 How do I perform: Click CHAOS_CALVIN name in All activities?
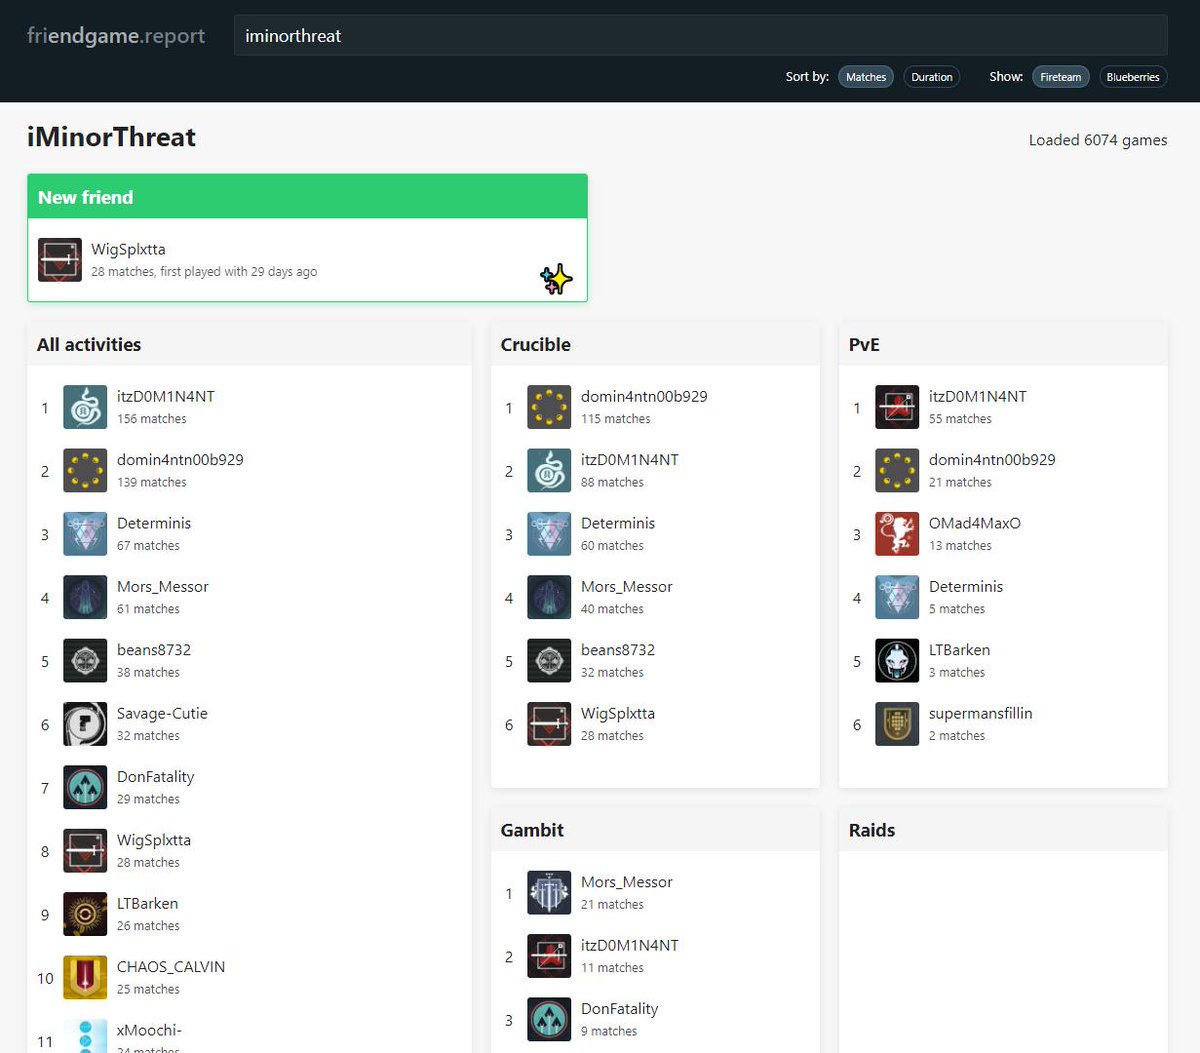click(x=171, y=967)
